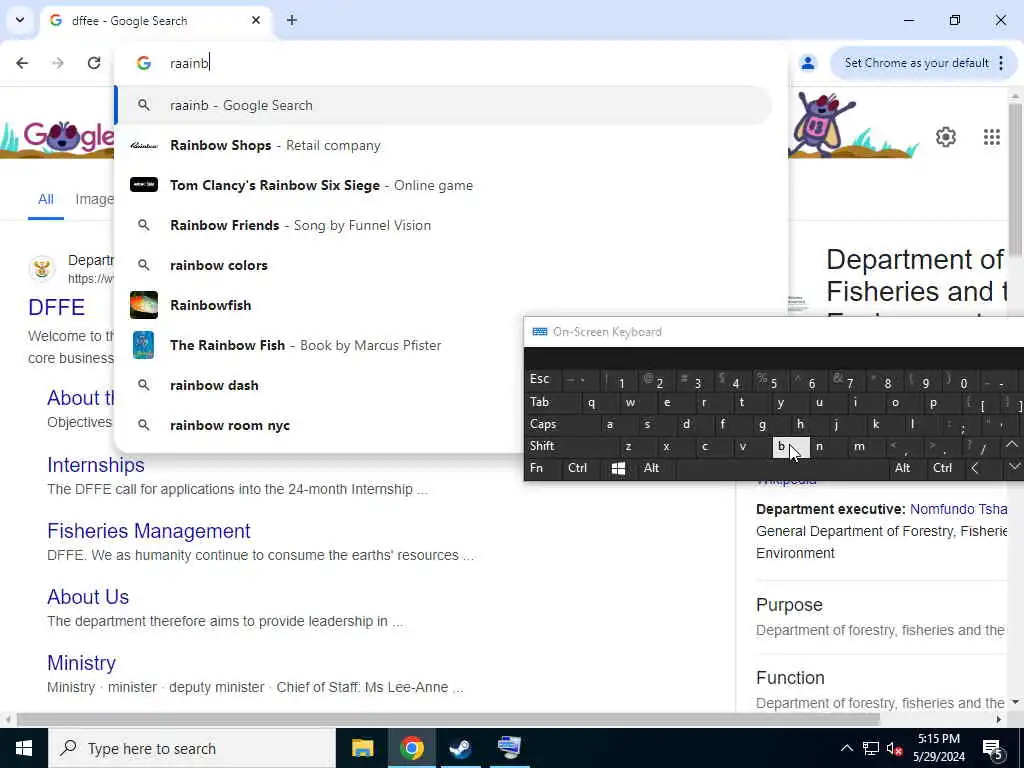Click the down arrow key on On-Screen Keyboard
The image size is (1024, 768).
pyautogui.click(x=1014, y=468)
